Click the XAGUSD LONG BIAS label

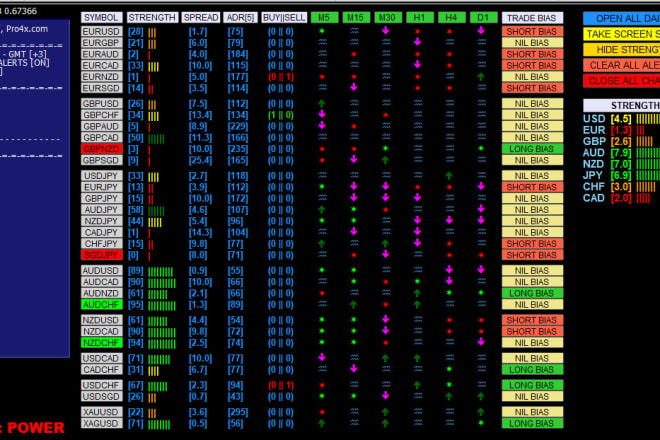point(532,423)
